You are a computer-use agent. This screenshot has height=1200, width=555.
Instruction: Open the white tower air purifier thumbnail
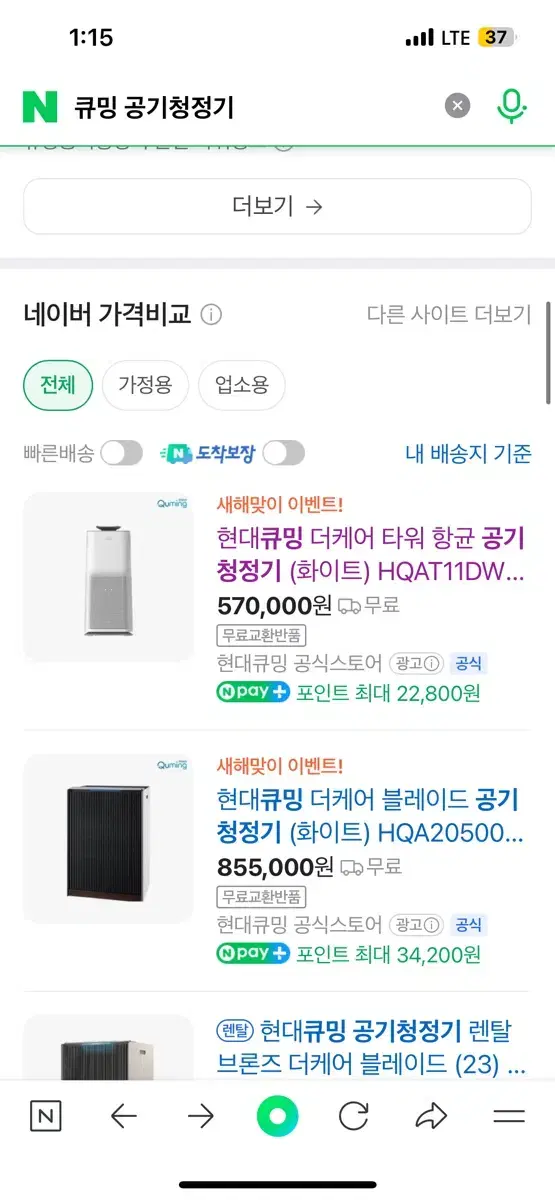108,577
